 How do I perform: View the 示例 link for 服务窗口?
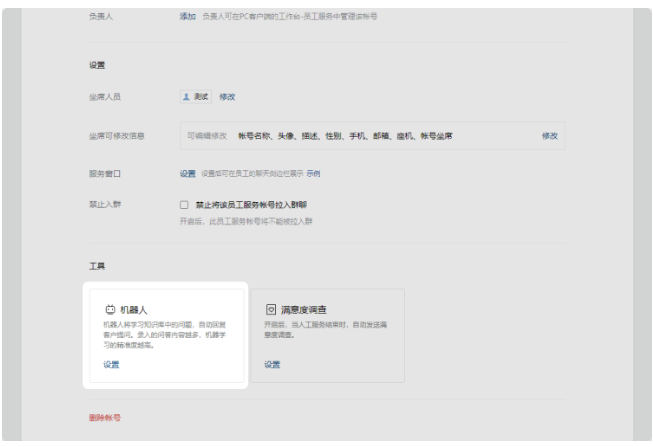tap(314, 174)
